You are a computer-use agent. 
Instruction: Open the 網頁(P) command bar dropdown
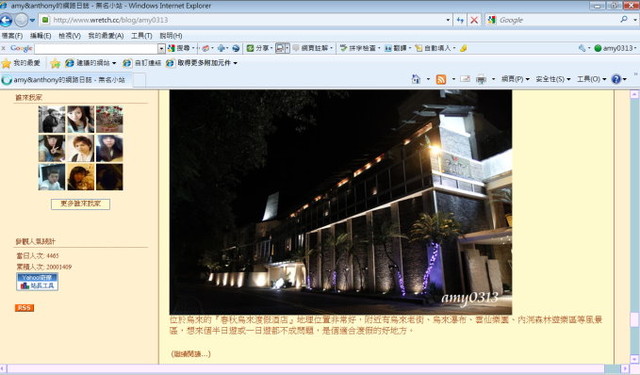click(x=515, y=79)
